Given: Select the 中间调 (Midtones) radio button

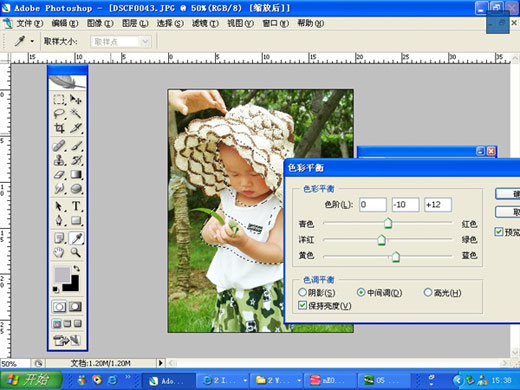Looking at the screenshot, I should tap(361, 292).
